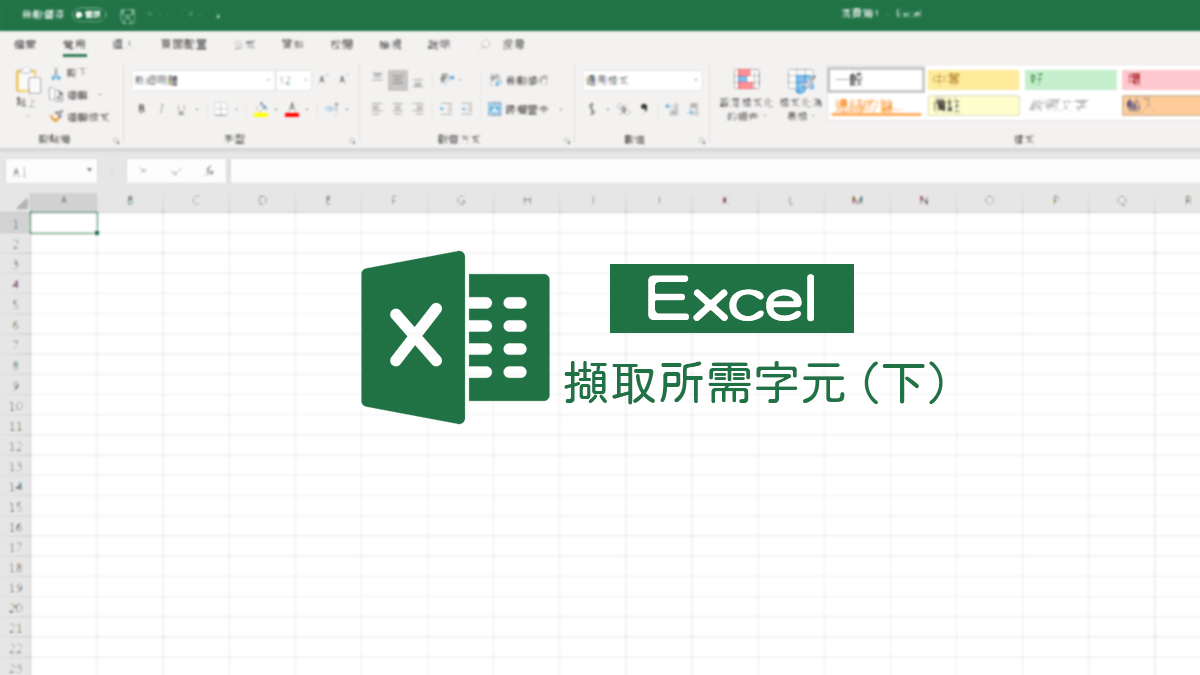The width and height of the screenshot is (1200, 675).
Task: Open the font name dropdown
Action: point(269,80)
